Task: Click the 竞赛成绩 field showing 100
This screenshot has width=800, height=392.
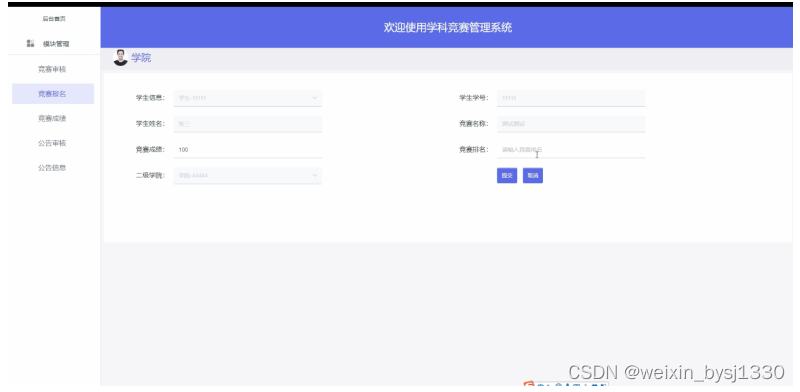Action: (x=247, y=150)
